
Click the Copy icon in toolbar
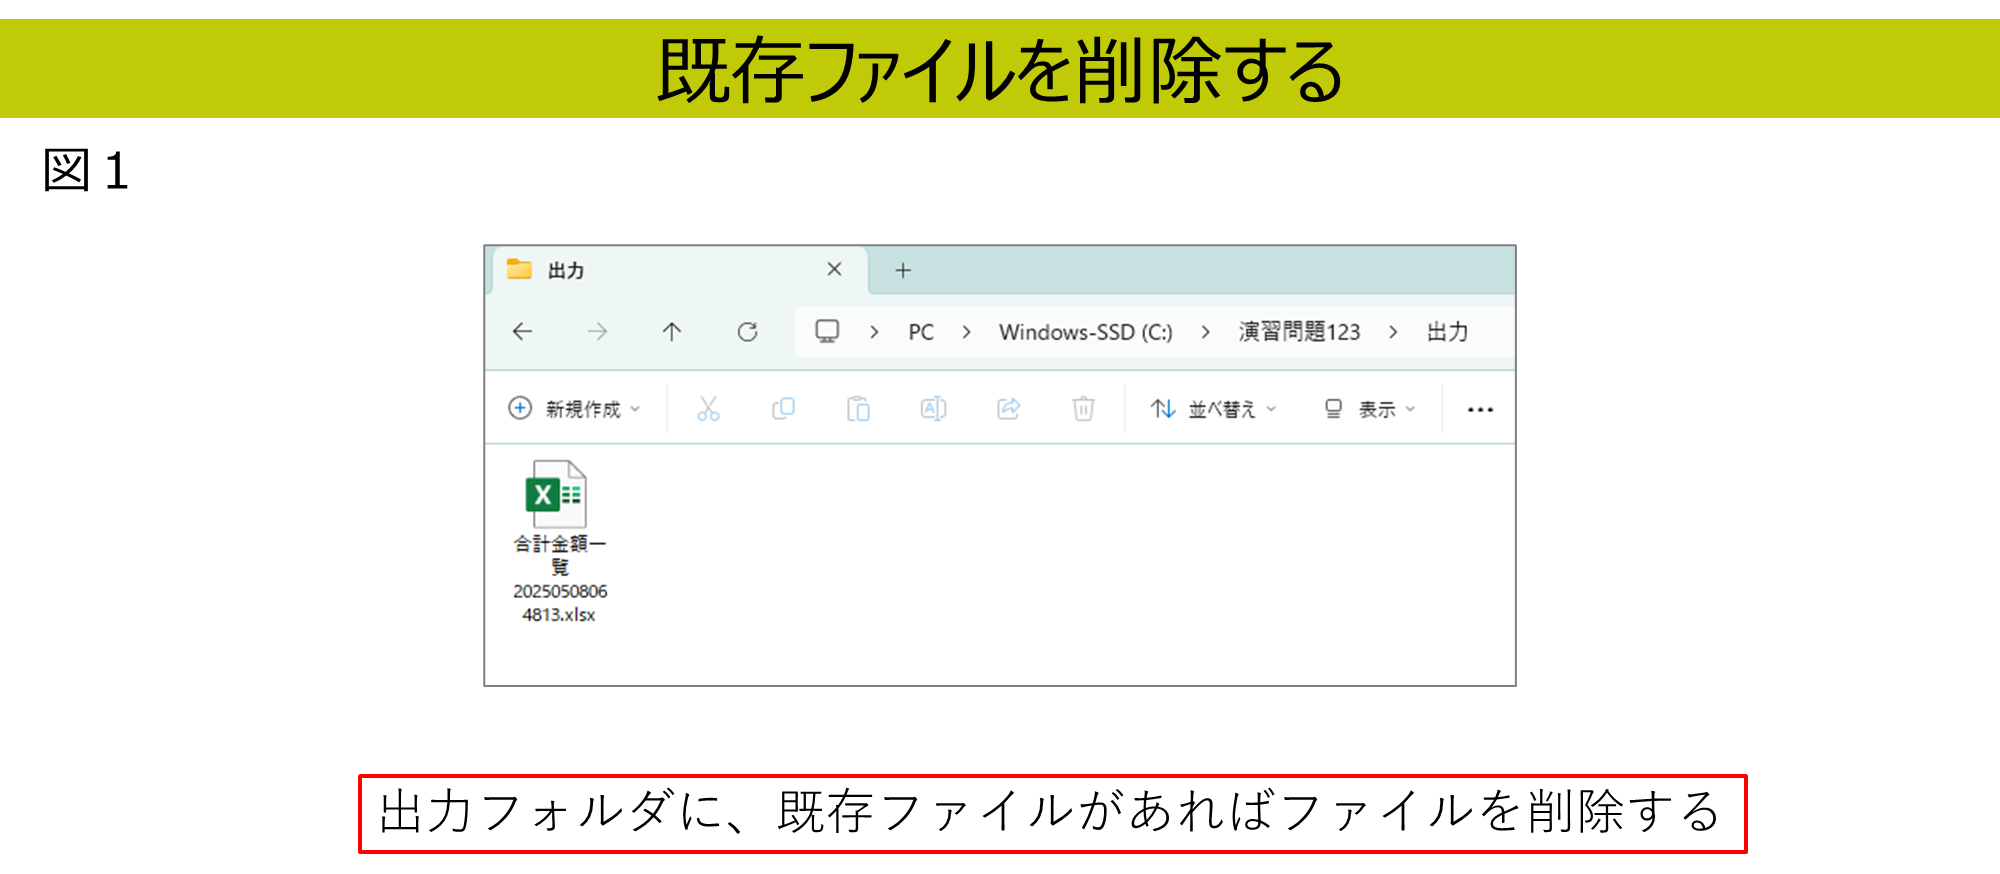(783, 409)
